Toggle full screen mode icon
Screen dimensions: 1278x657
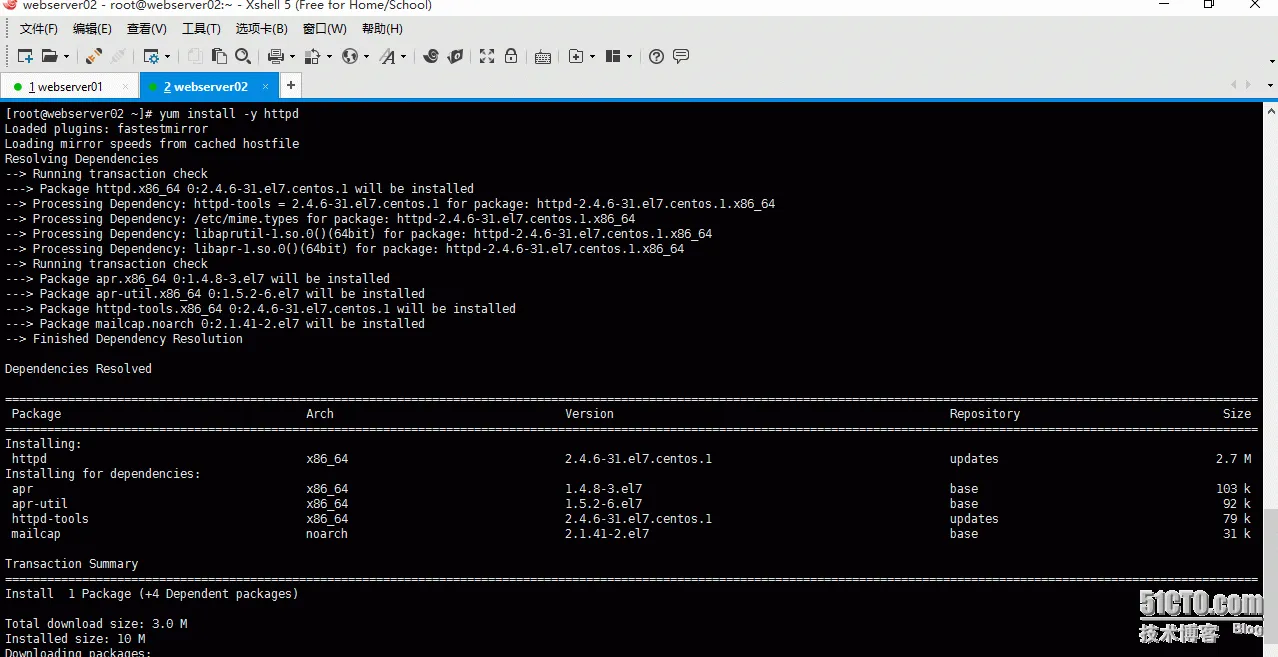[487, 56]
